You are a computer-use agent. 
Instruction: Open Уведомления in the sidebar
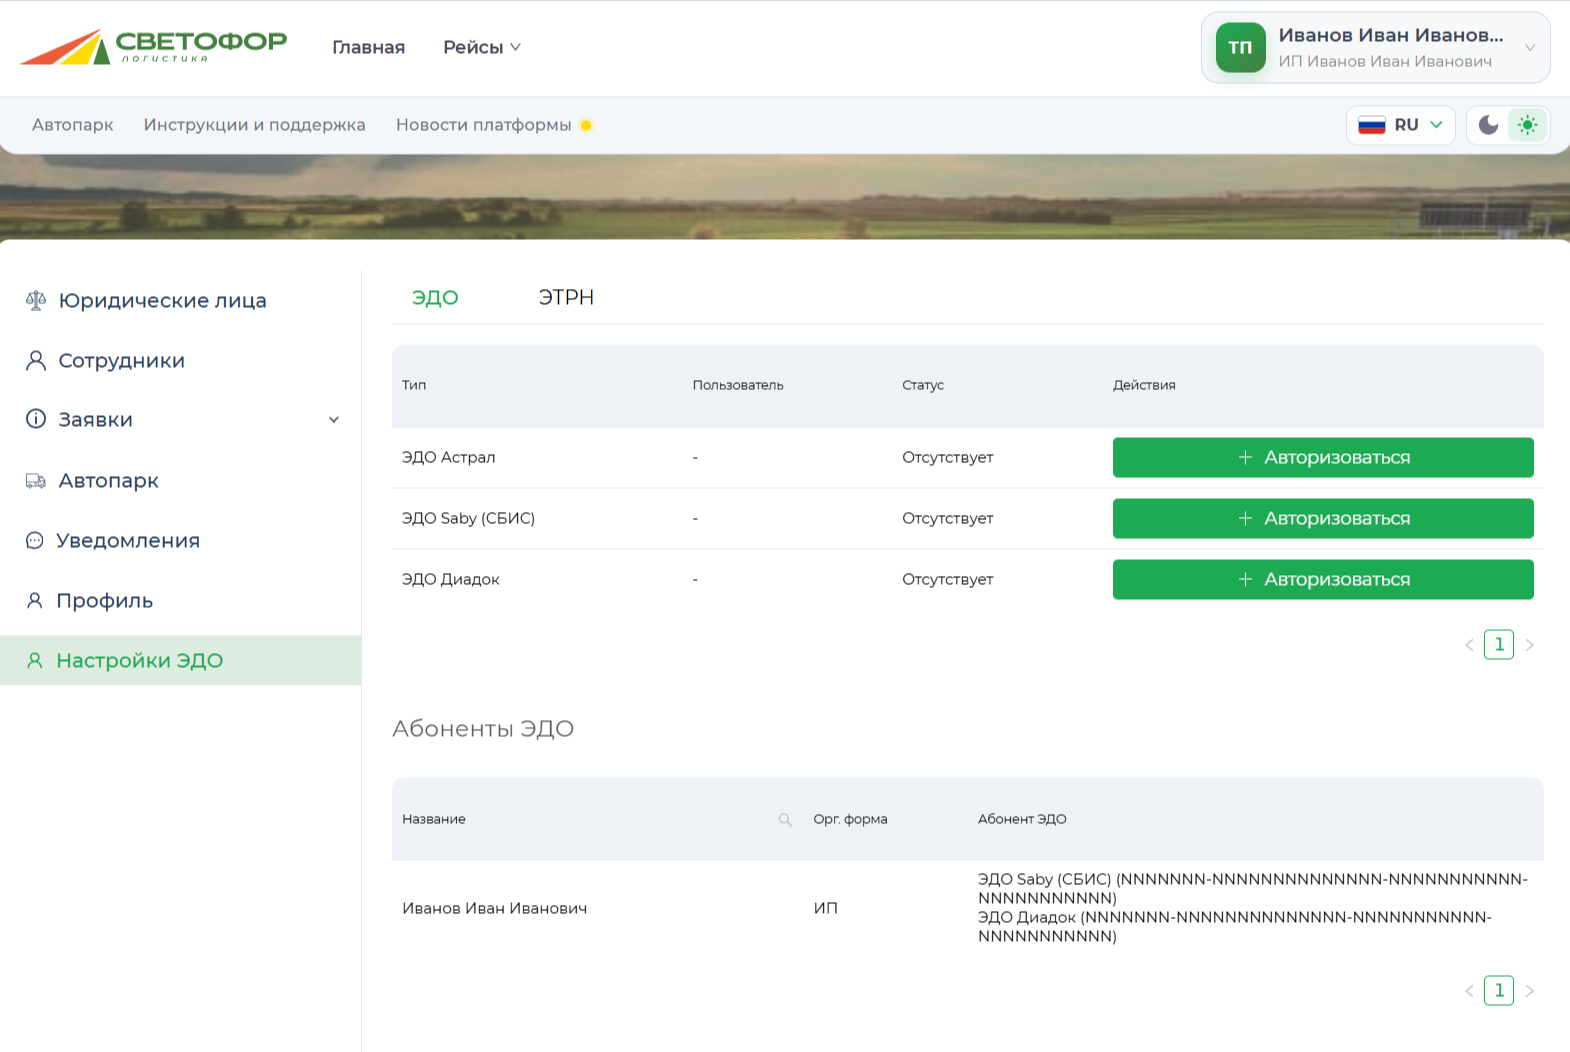point(180,541)
